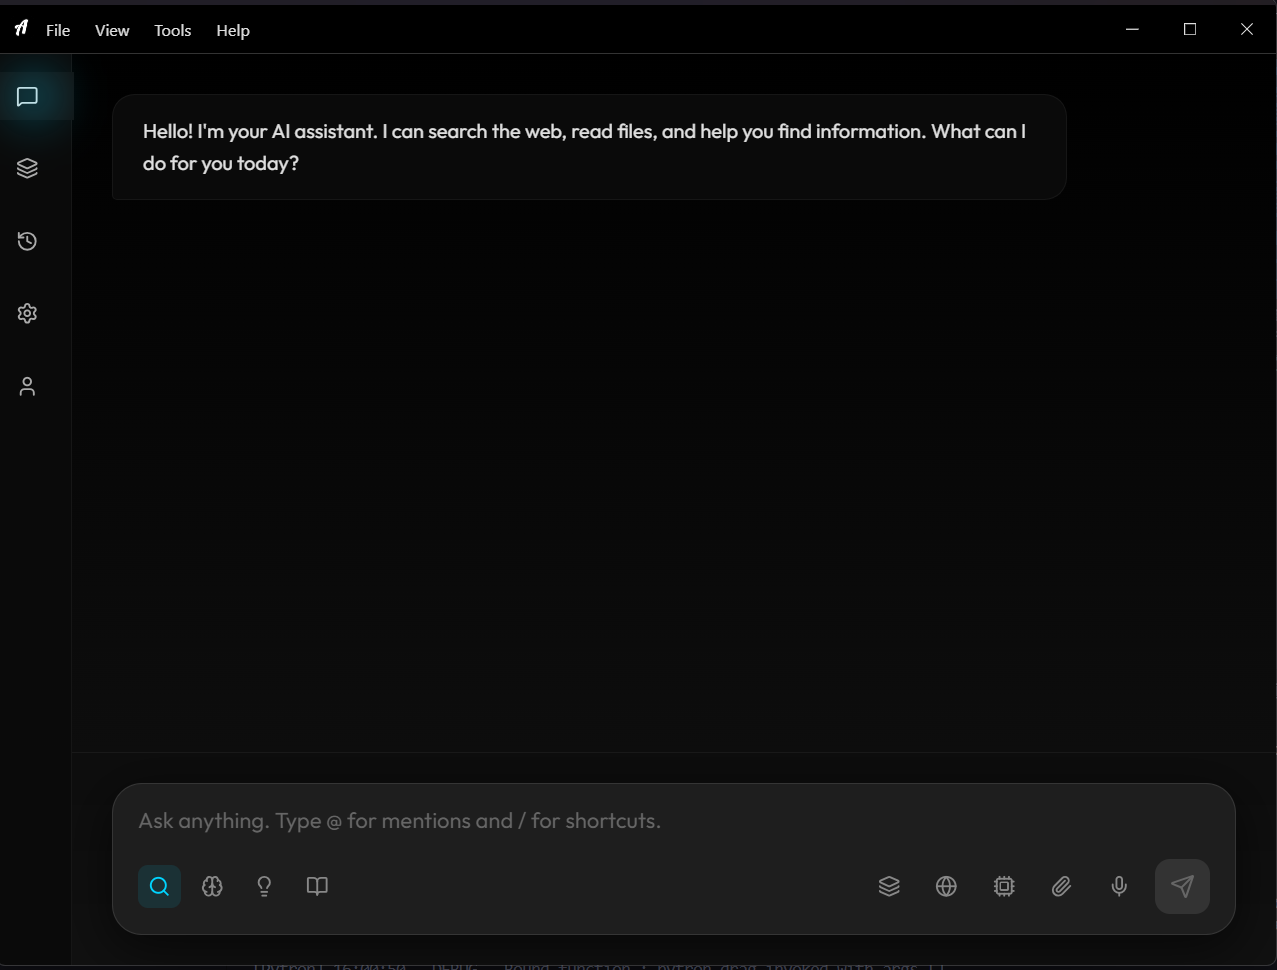Open the settings panel

click(27, 313)
